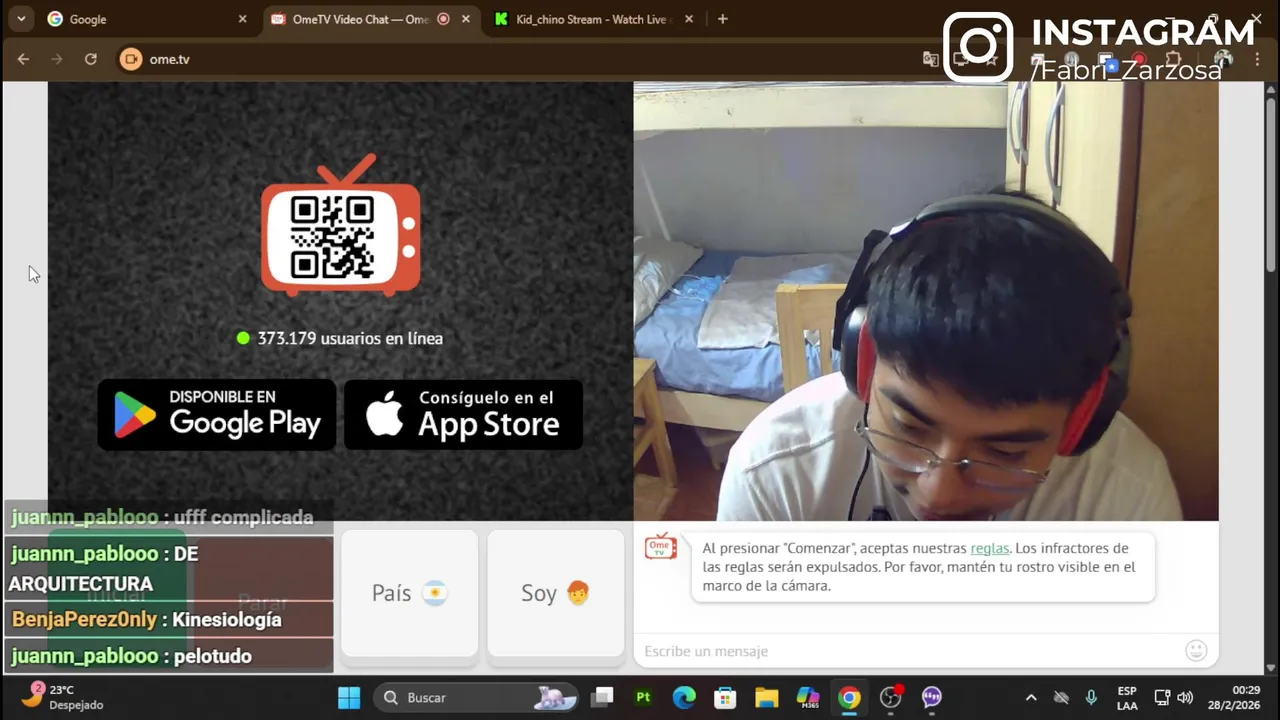Switch the ESP LAA input language
This screenshot has width=1280, height=720.
pos(1127,697)
